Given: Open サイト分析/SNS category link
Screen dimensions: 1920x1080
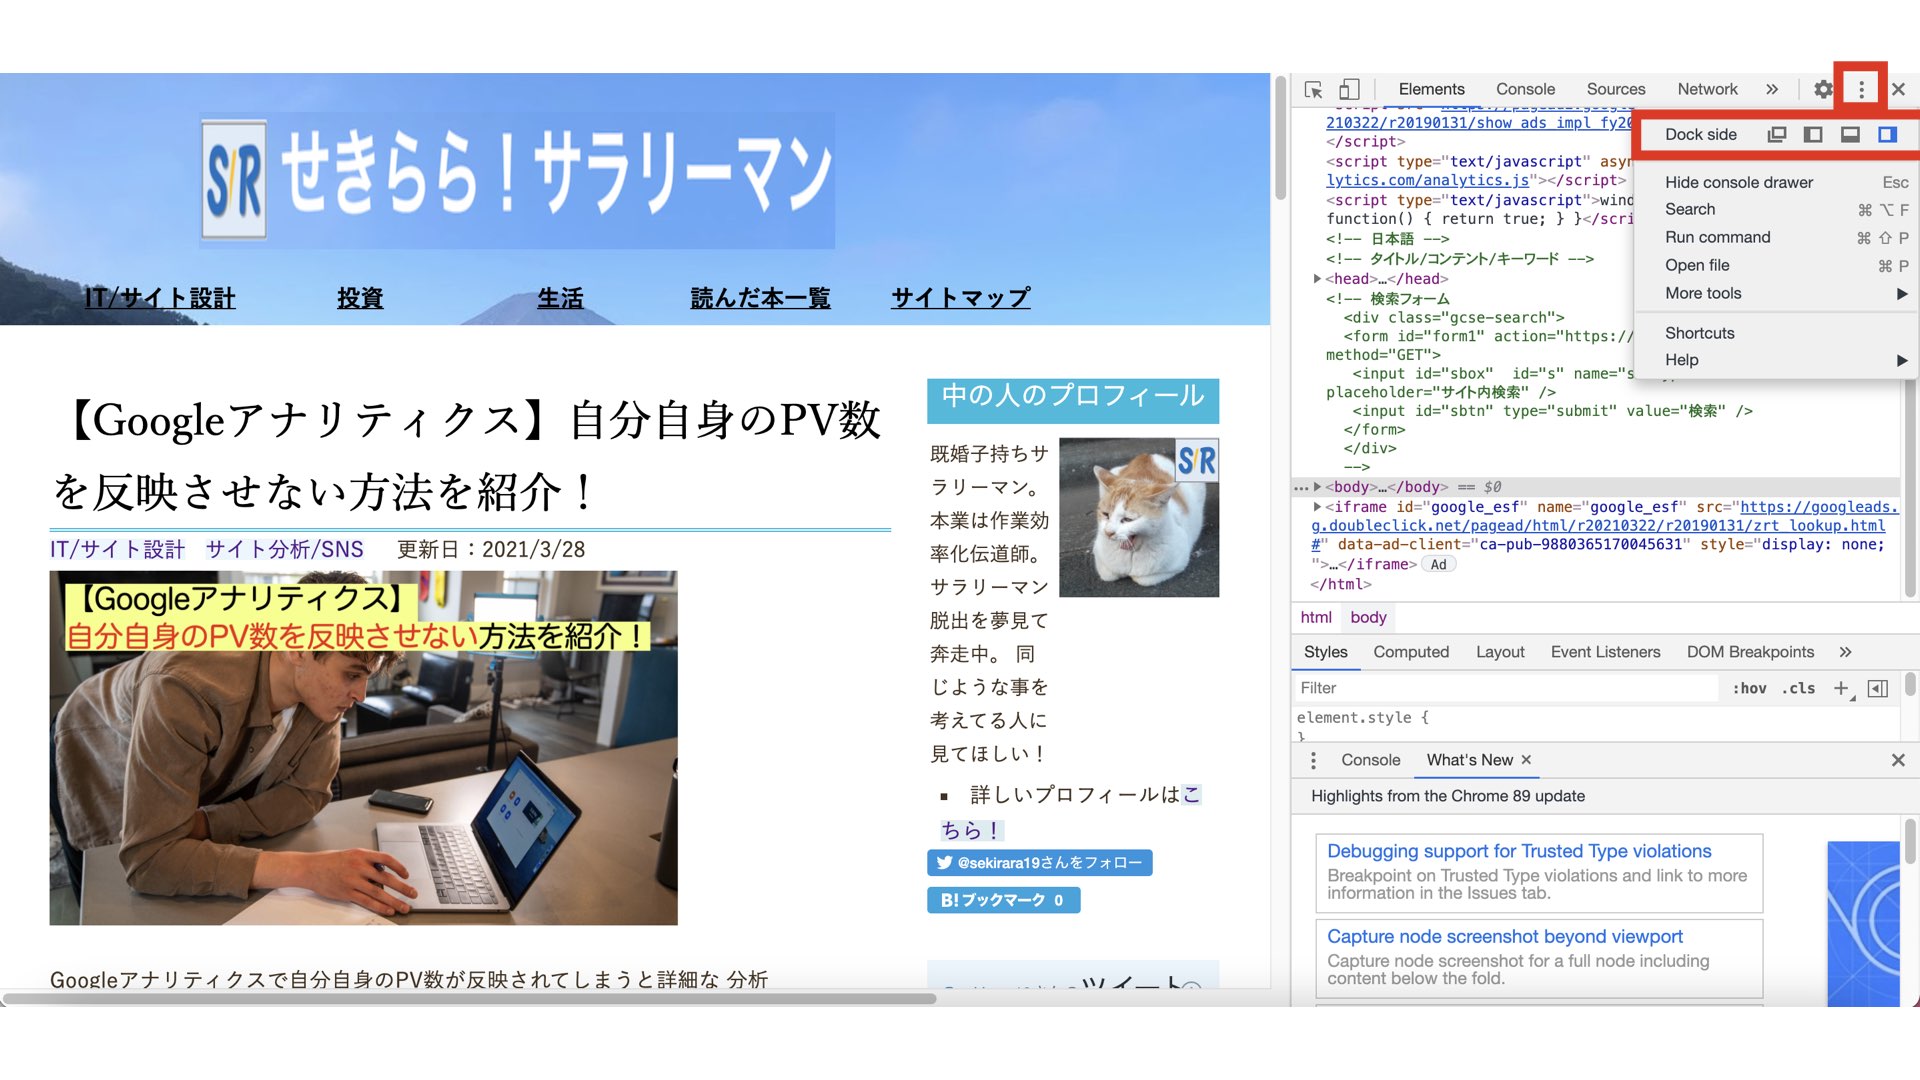Looking at the screenshot, I should click(x=284, y=550).
